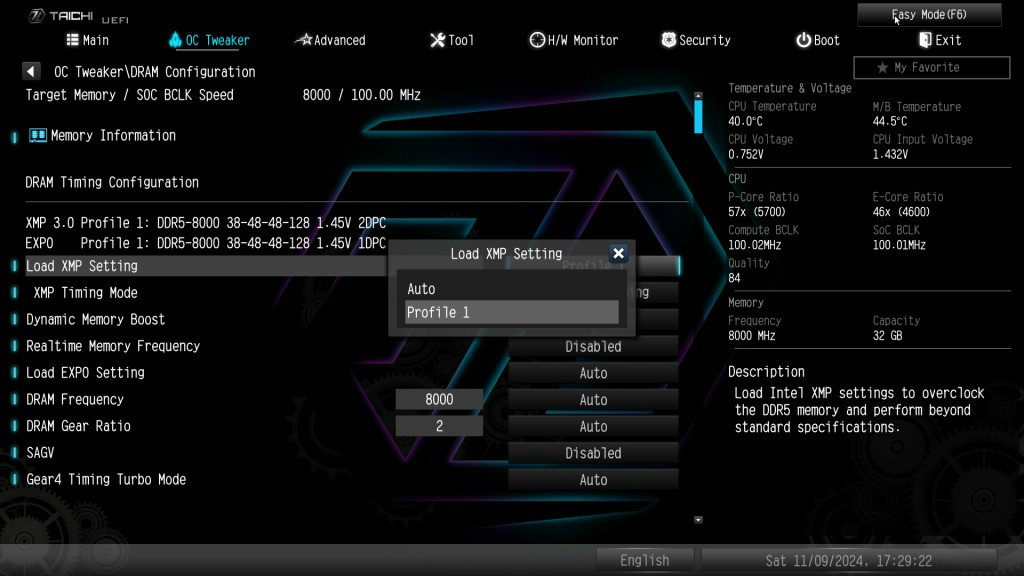Viewport: 1024px width, 576px height.
Task: Click the ASRock Taichi UEFI logo
Action: pyautogui.click(x=72, y=14)
